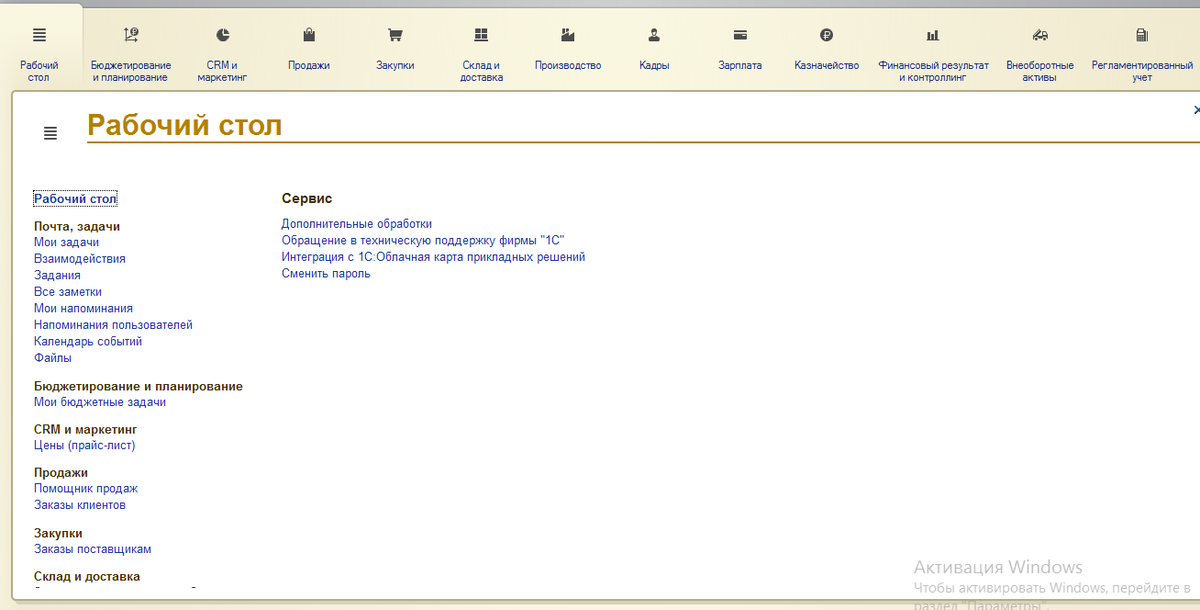Open Заказы поставщикам
The height and width of the screenshot is (610, 1200).
pos(93,549)
